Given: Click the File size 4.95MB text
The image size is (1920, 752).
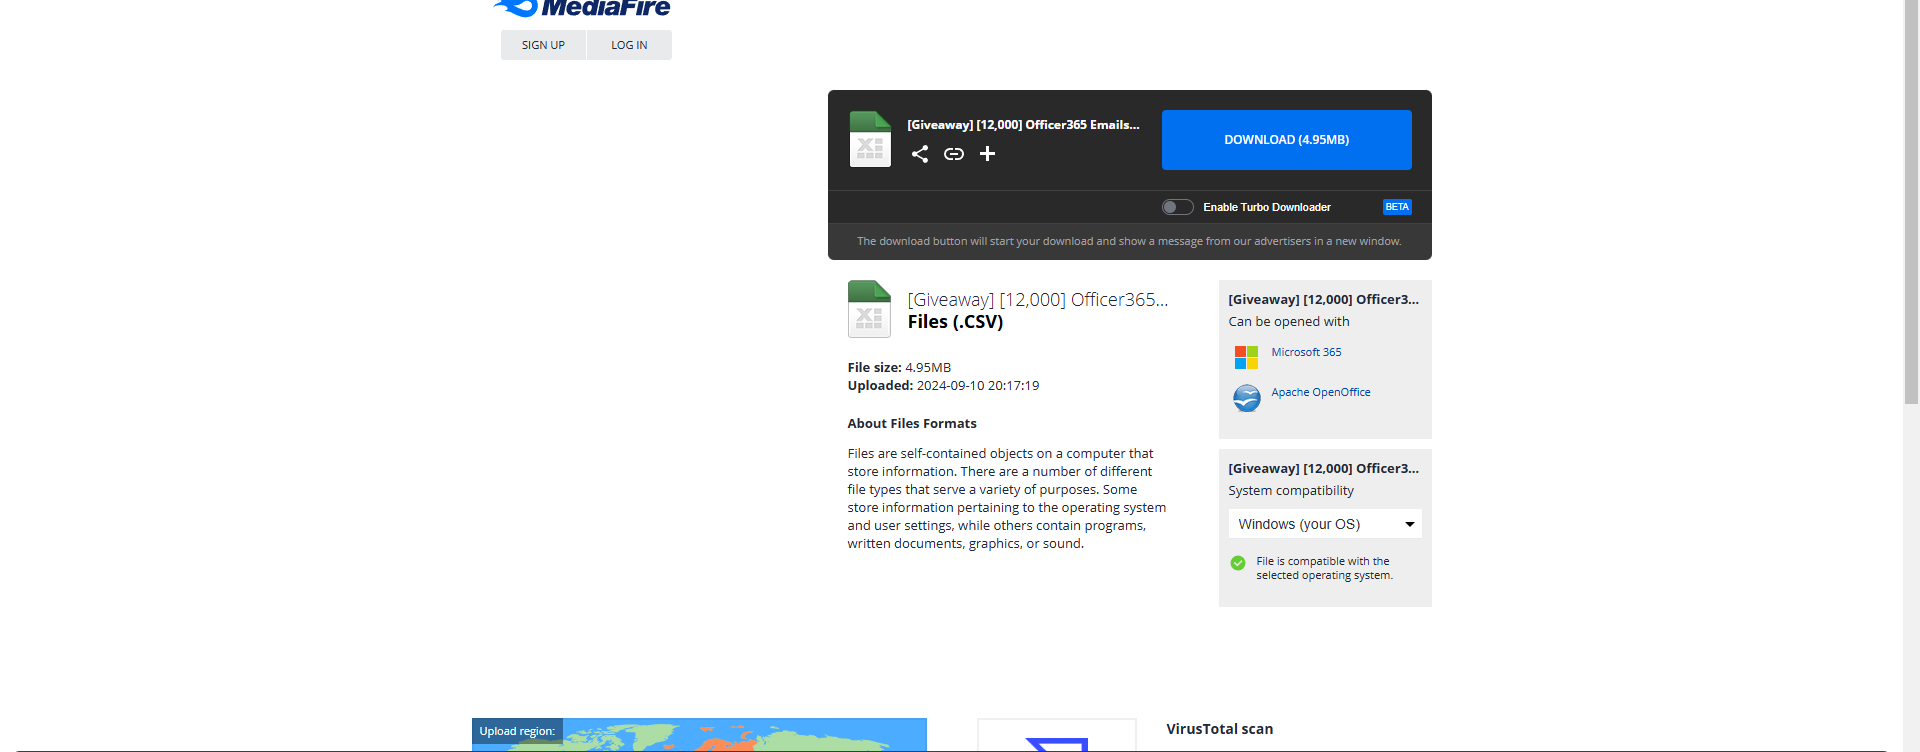Looking at the screenshot, I should 899,367.
